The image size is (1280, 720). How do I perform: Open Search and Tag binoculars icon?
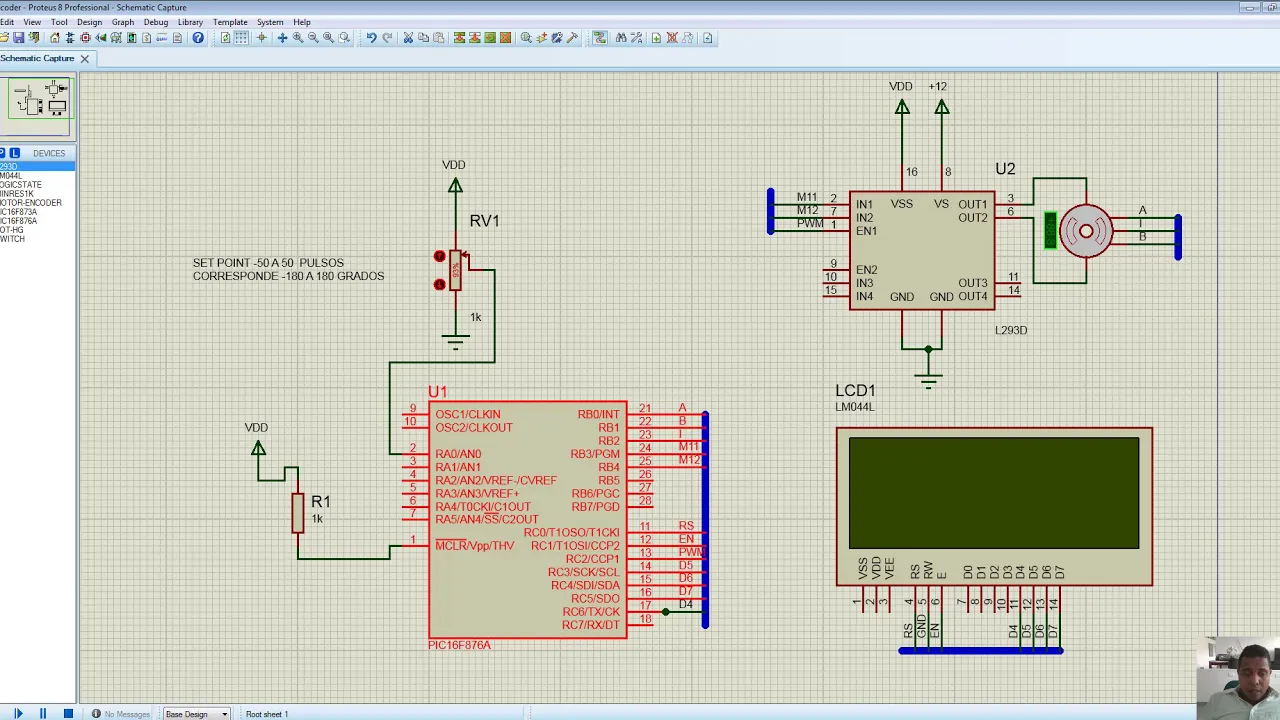click(621, 38)
